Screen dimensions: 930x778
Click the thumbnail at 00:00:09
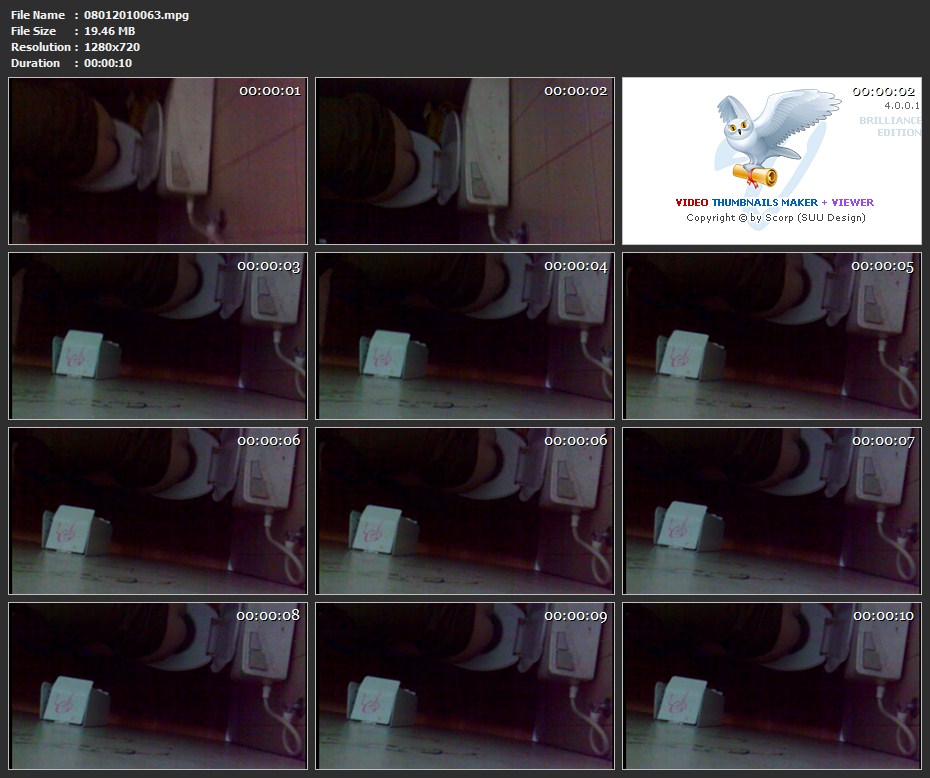tap(465, 686)
